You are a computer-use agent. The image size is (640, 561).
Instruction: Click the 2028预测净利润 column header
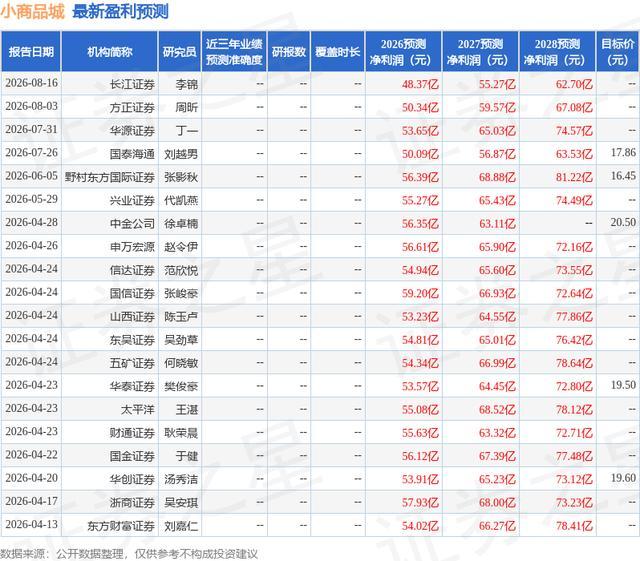point(557,52)
